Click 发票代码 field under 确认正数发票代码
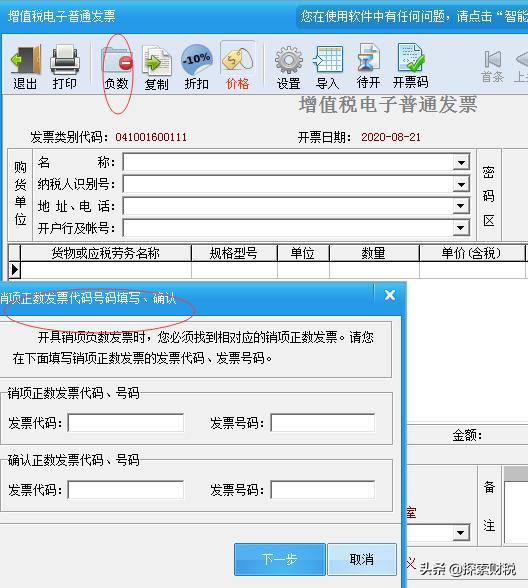Viewport: 528px width, 588px height. pyautogui.click(x=126, y=489)
